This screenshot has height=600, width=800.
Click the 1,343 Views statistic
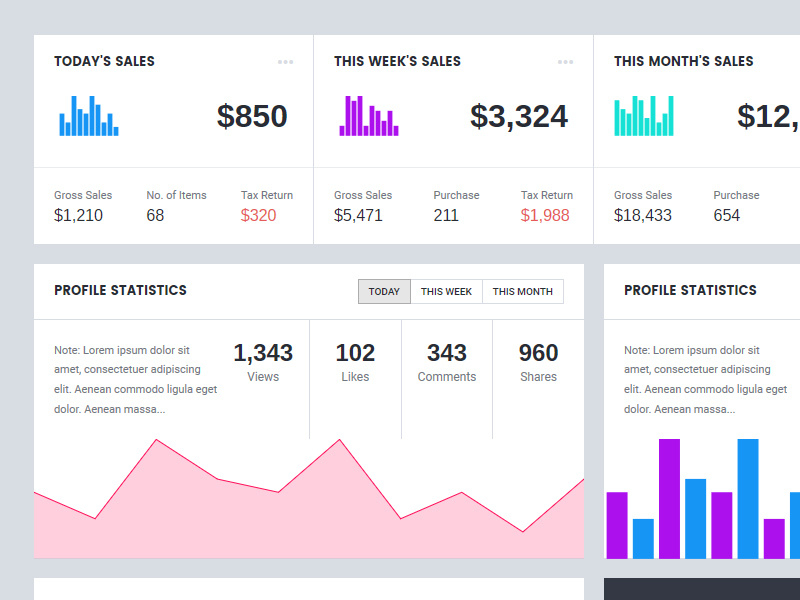tap(263, 362)
